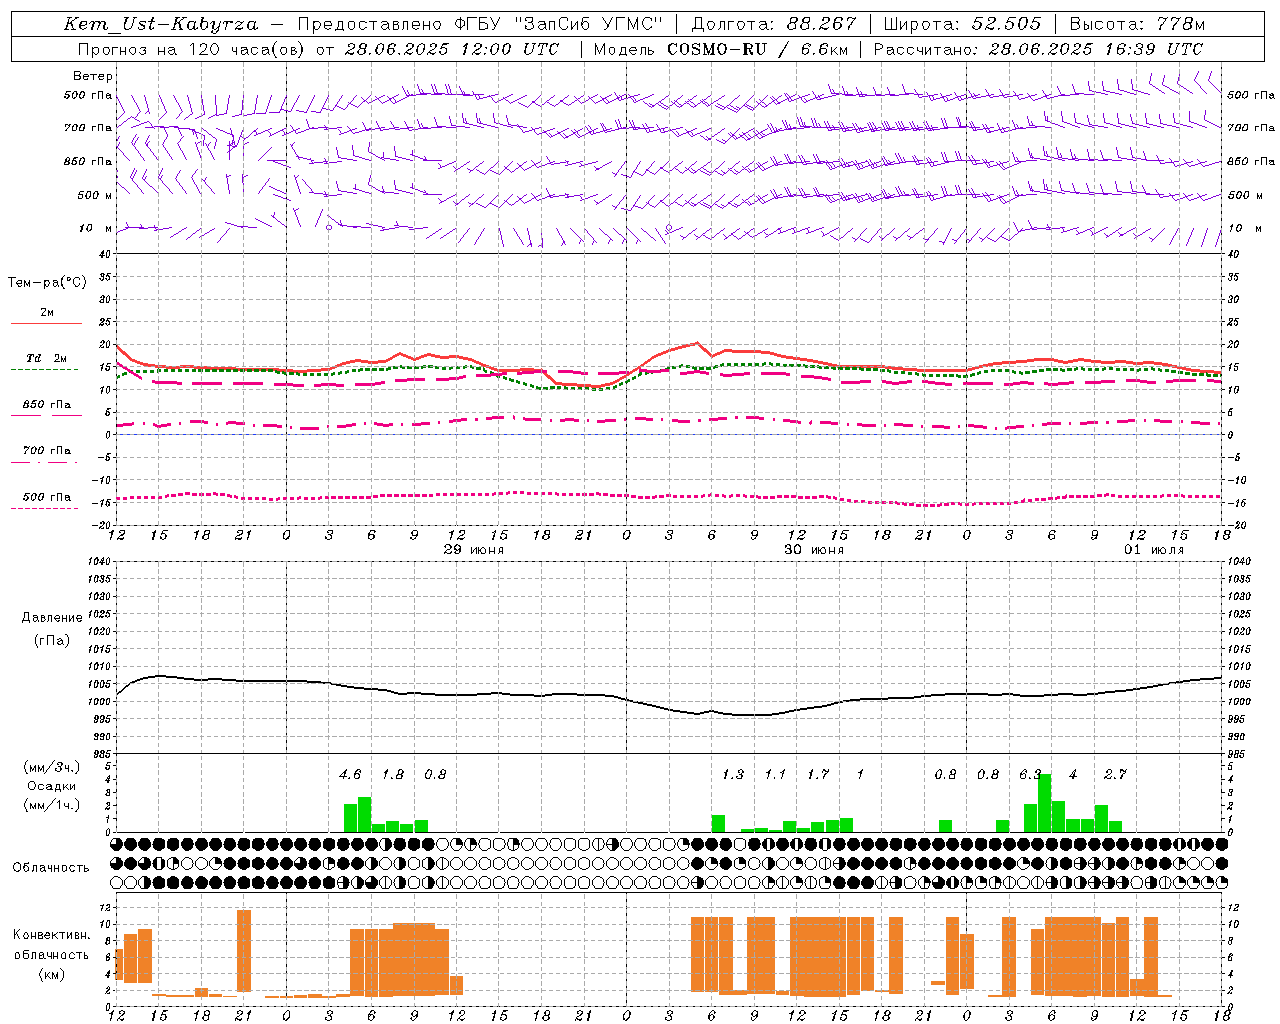
Task: Click the (мм/3ч.) unit label
Action: click(52, 767)
